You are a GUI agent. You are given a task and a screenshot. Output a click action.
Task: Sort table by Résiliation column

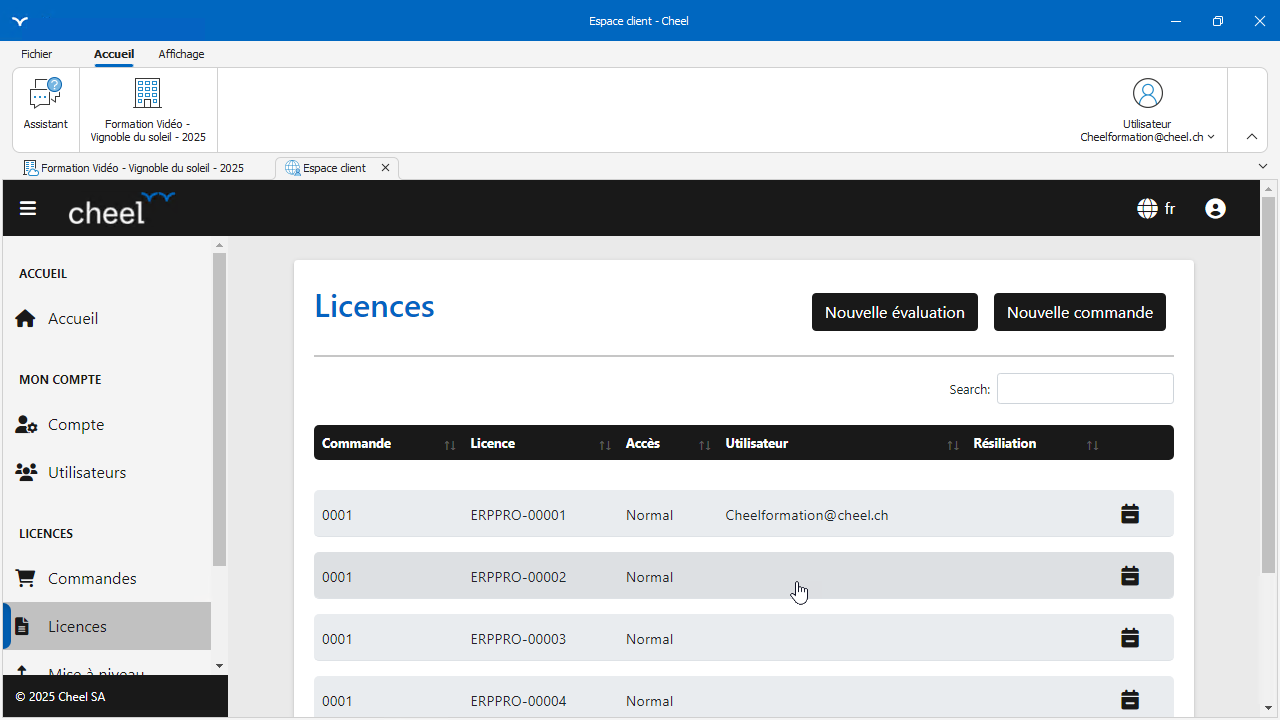1093,445
